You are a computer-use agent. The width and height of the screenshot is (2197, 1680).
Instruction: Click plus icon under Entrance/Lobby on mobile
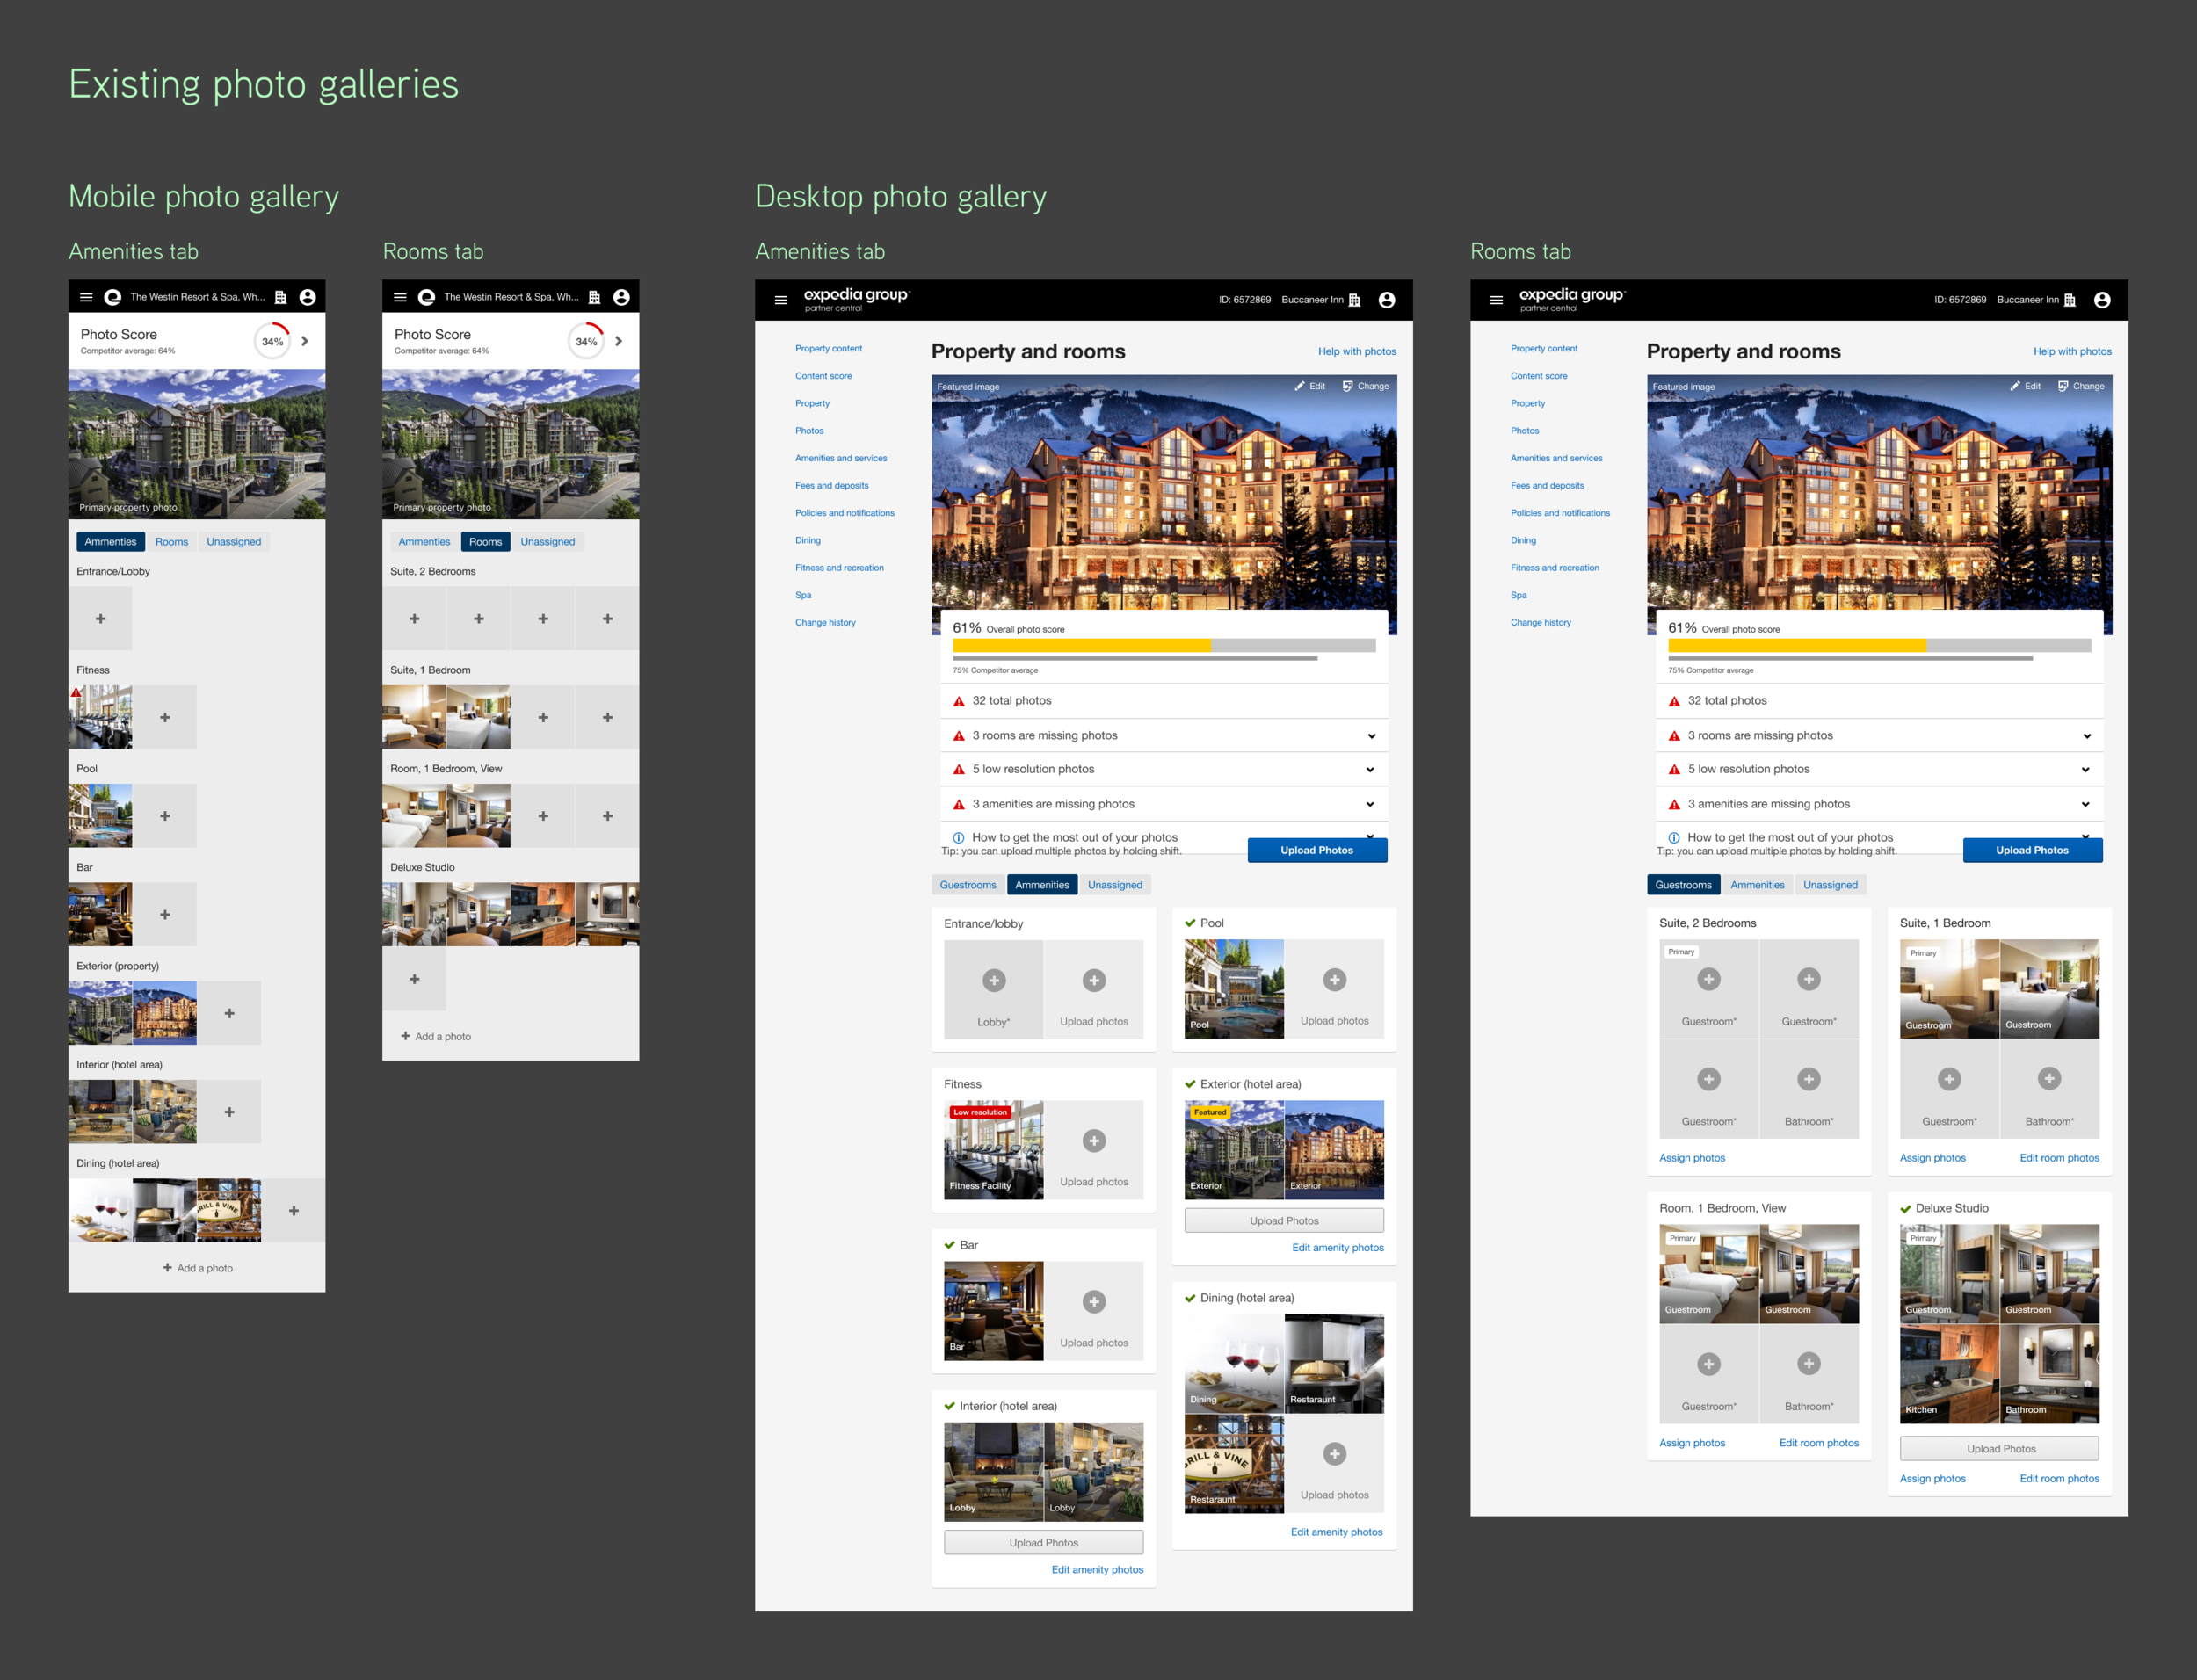(100, 619)
